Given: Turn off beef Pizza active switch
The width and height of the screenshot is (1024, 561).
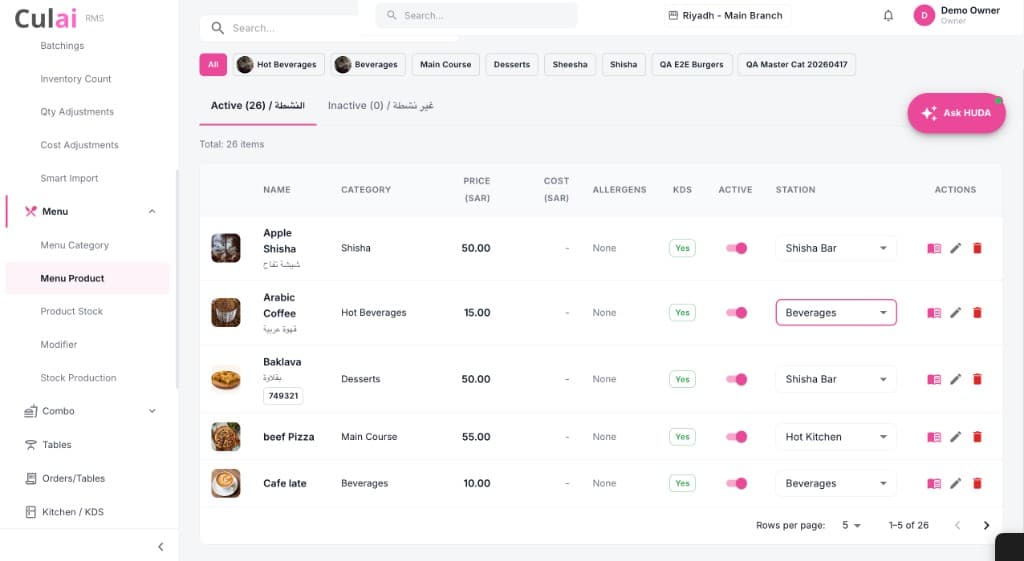Looking at the screenshot, I should (x=736, y=437).
